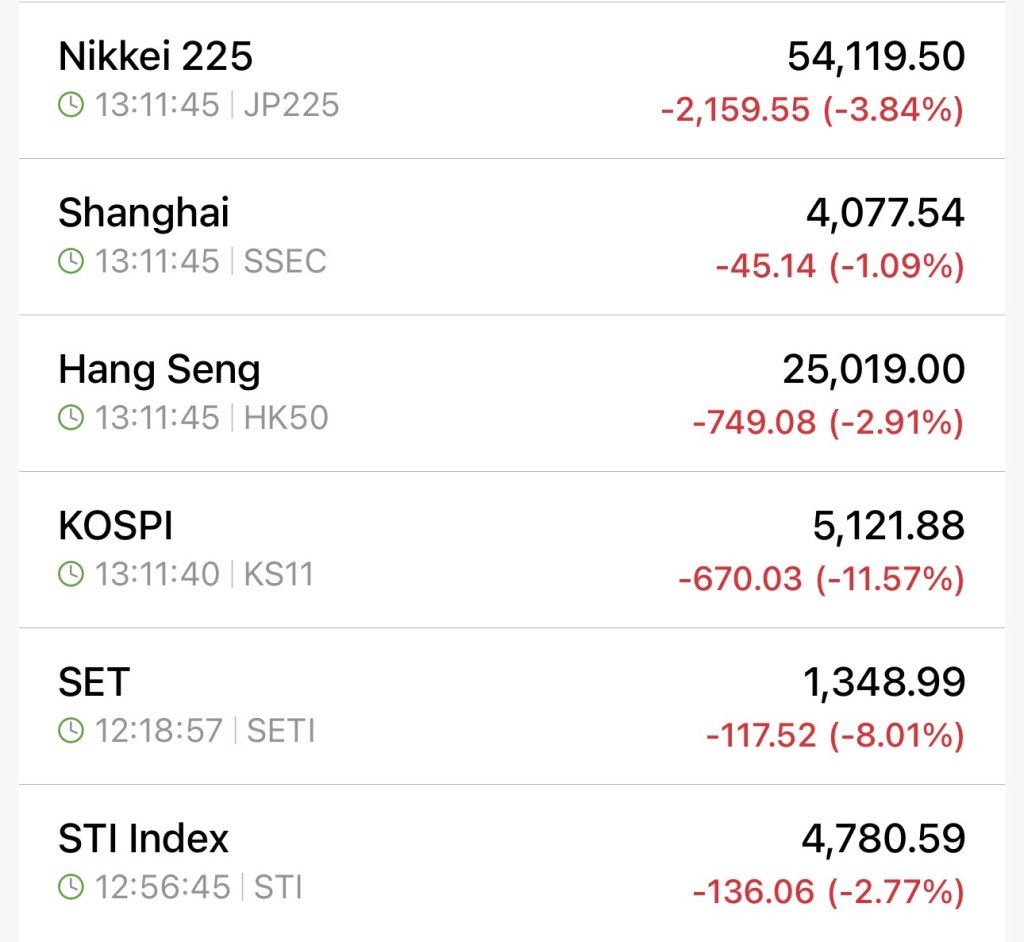Click the JP225 ticker symbol
The height and width of the screenshot is (942, 1024).
point(291,105)
